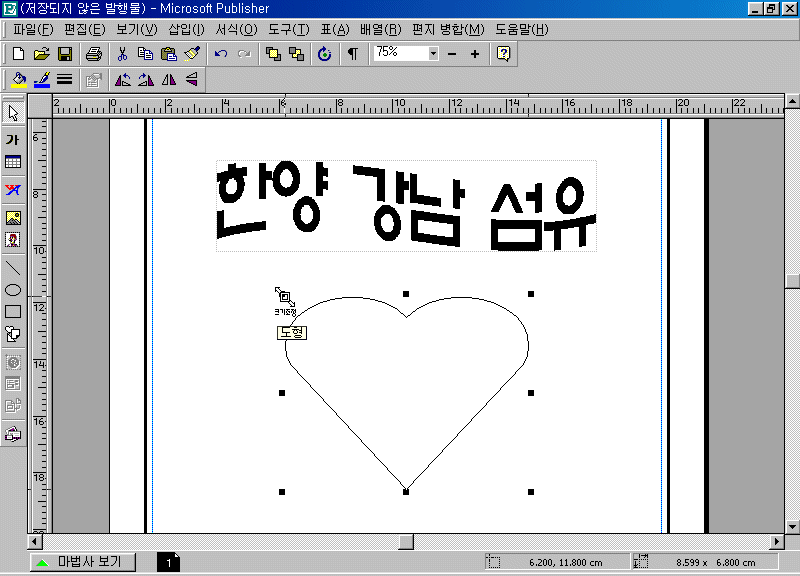Open the 서식(O) menu
Screen dimensions: 800x576
click(x=236, y=30)
